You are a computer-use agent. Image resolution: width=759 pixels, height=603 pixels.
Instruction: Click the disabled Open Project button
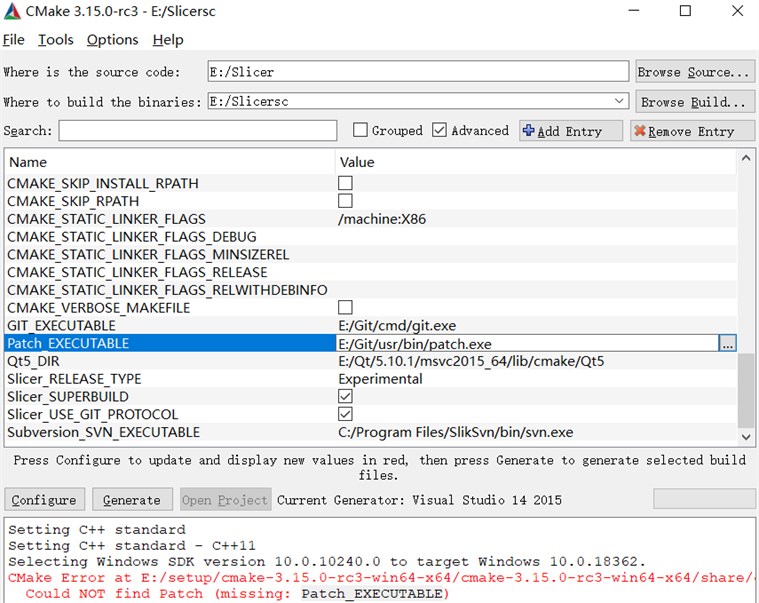[x=226, y=499]
